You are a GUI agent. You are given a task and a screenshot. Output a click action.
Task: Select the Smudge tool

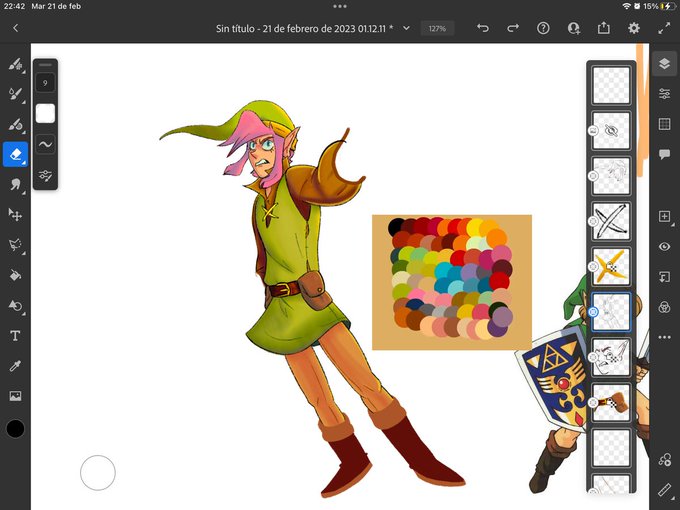point(15,184)
